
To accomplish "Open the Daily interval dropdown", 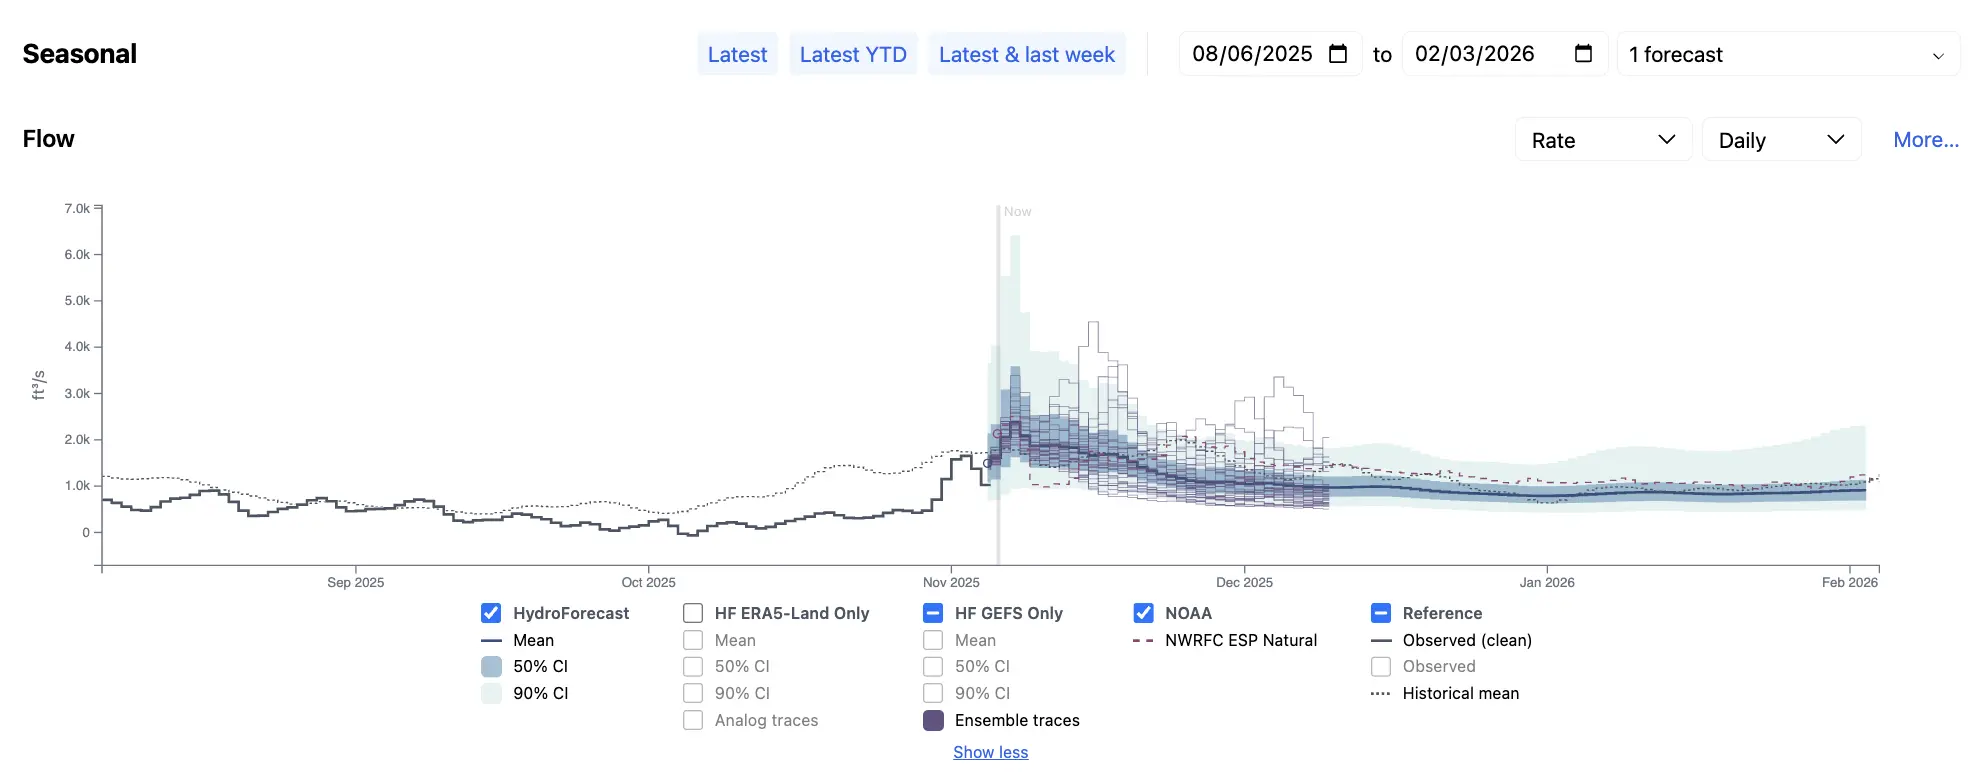I will point(1781,140).
